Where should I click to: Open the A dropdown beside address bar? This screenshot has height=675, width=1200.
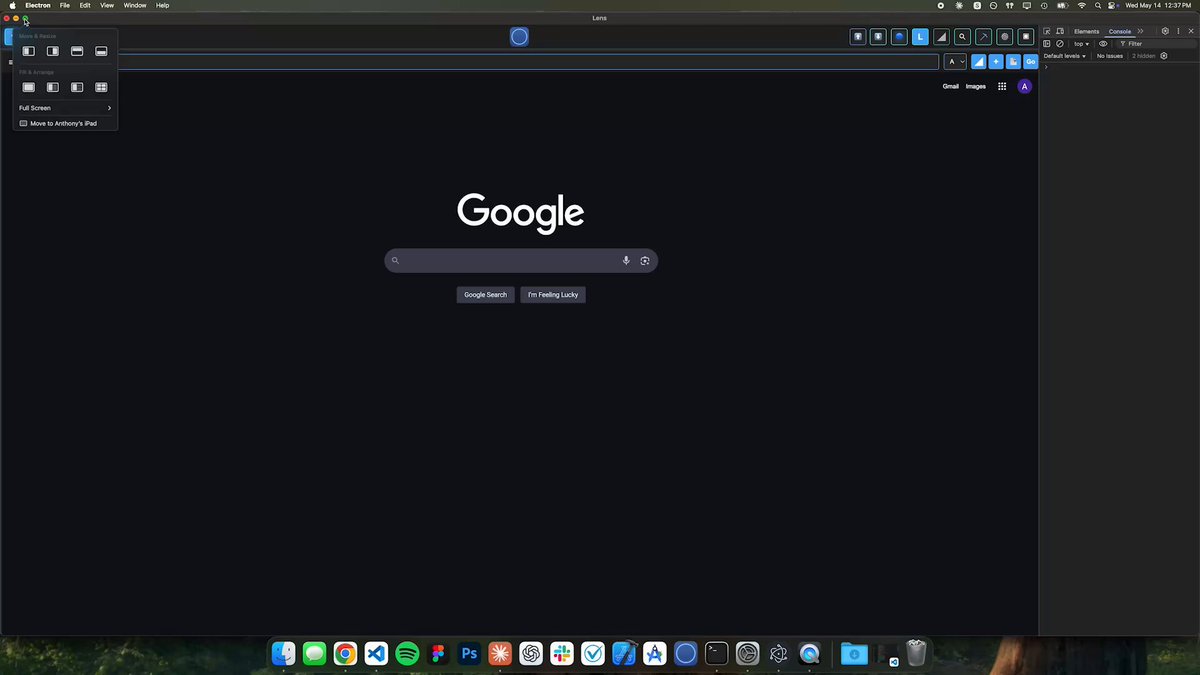coord(956,62)
